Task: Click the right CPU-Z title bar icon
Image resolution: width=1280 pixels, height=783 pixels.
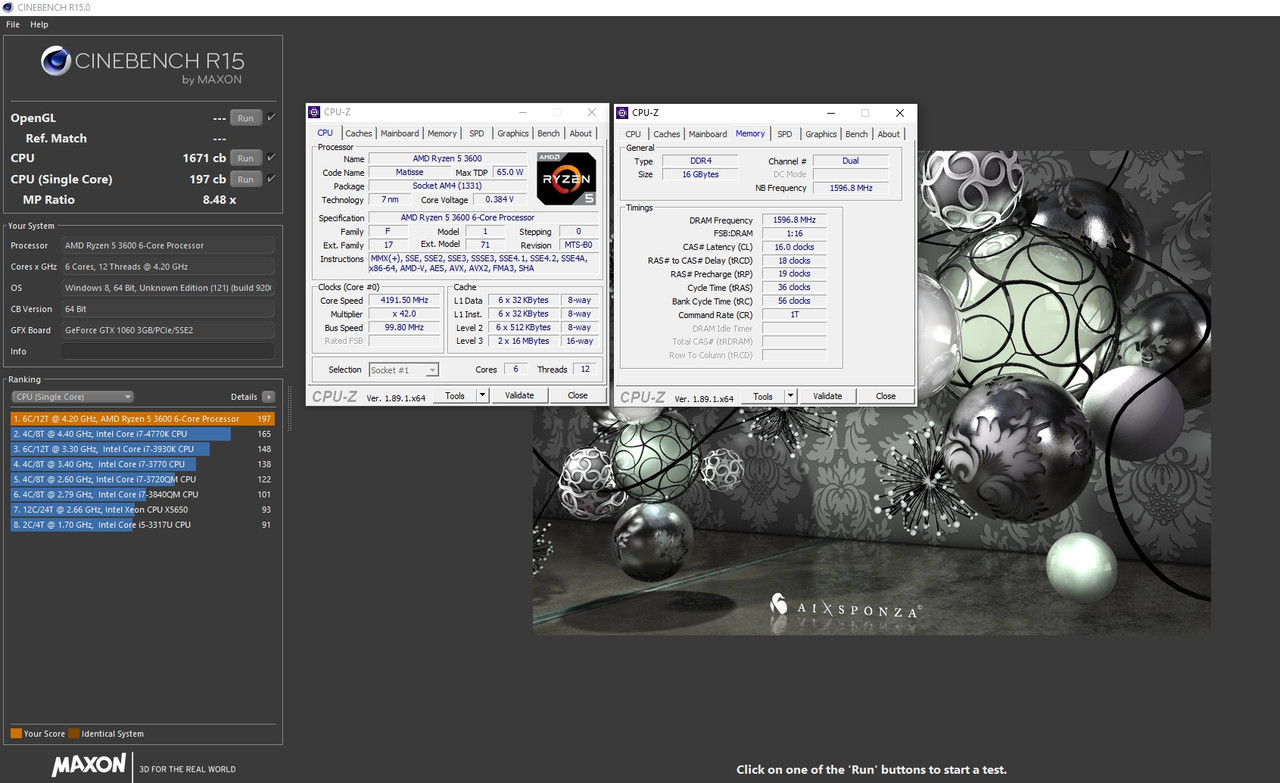Action: [x=622, y=113]
